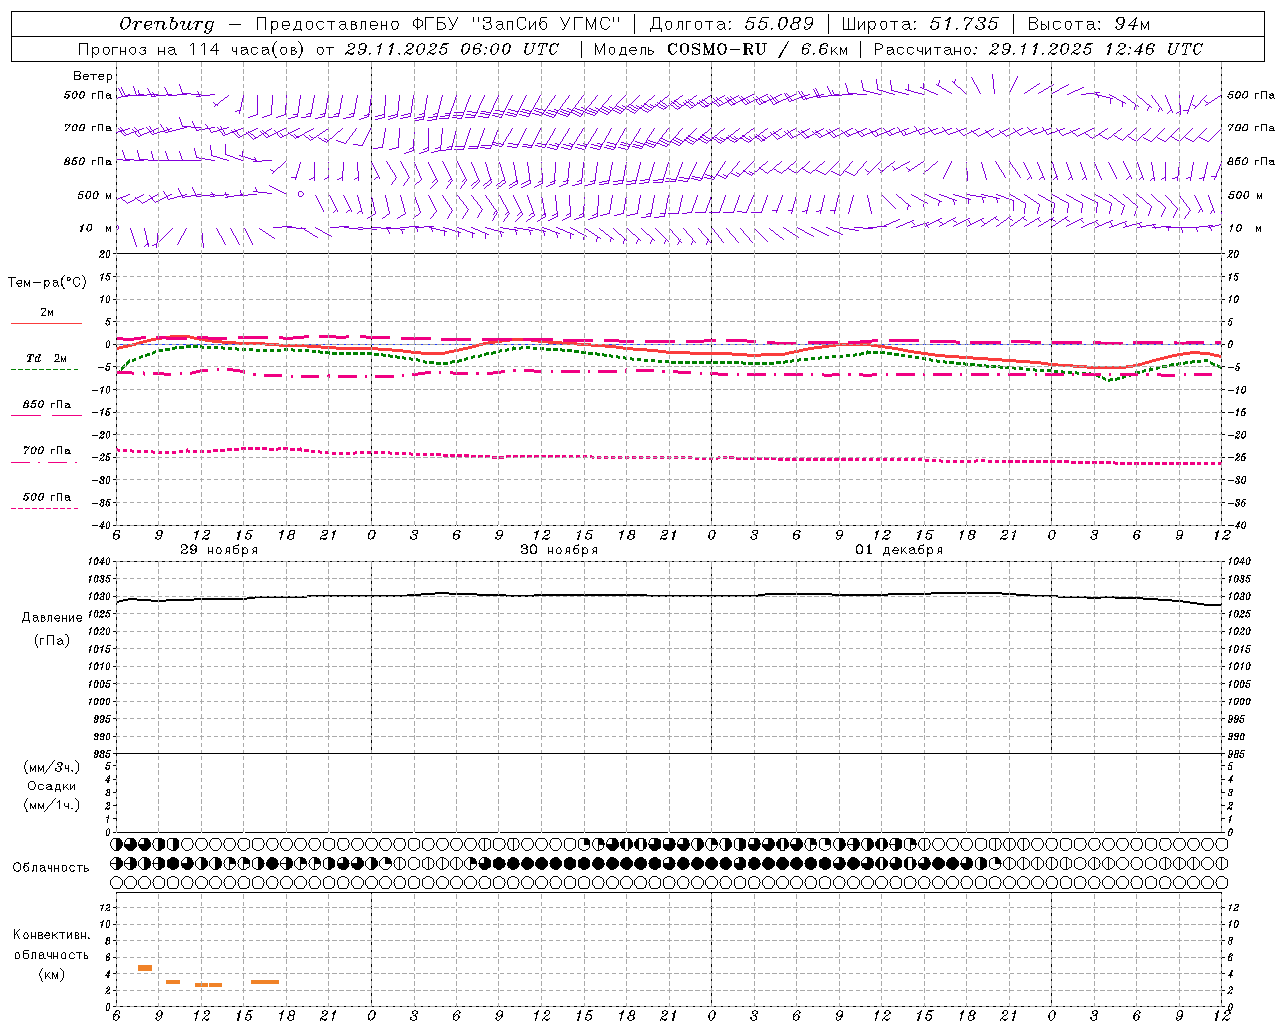
Task: Click the '(гПа)' pressure unit label
Action: pos(52,641)
